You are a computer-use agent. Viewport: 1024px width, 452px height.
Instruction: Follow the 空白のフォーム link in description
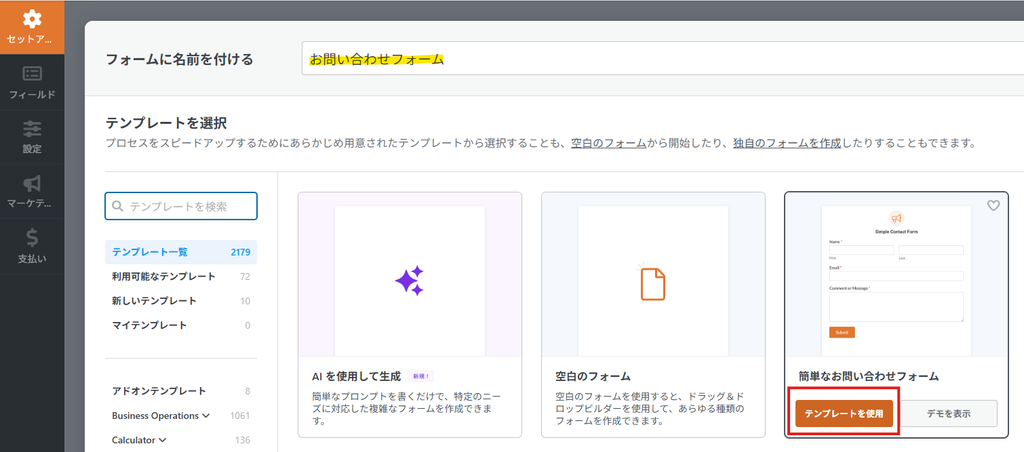(x=609, y=143)
